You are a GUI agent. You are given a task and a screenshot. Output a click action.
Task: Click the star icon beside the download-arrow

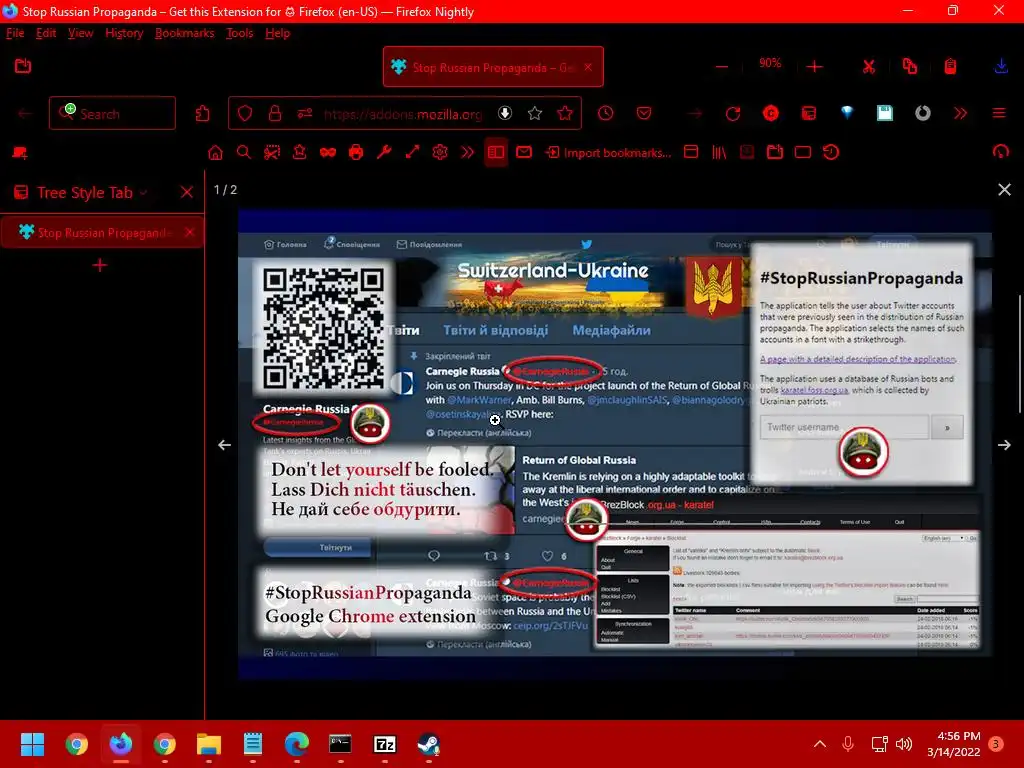pyautogui.click(x=535, y=114)
